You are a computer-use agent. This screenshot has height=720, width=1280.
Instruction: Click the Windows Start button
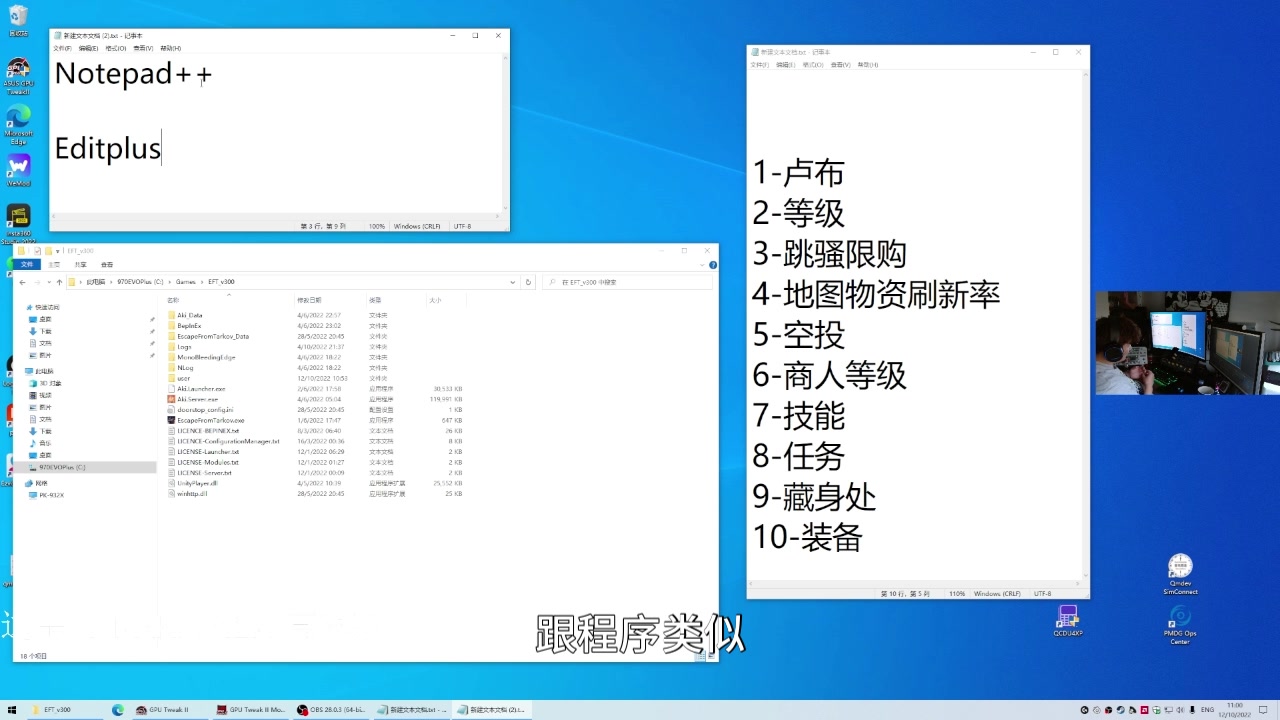click(12, 710)
